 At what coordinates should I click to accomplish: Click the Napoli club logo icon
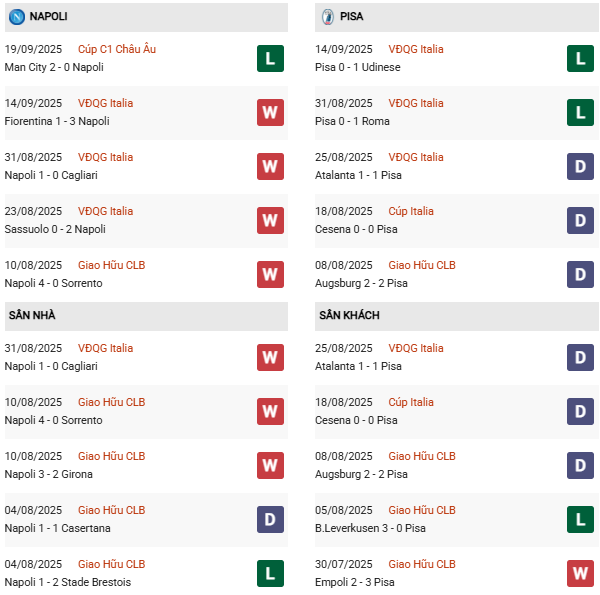16,17
